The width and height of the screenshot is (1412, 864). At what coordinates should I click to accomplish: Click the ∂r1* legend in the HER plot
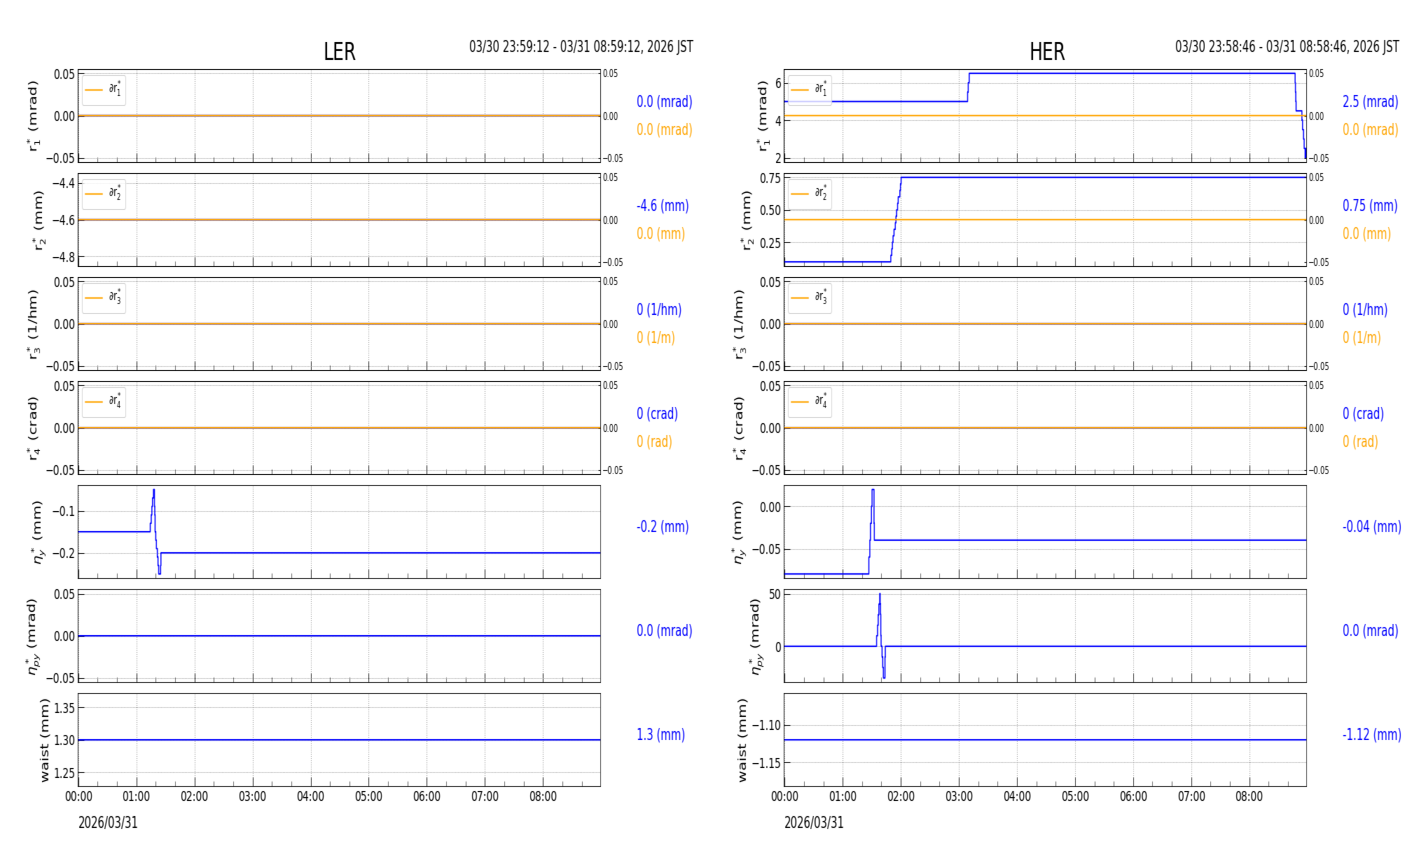(x=810, y=90)
